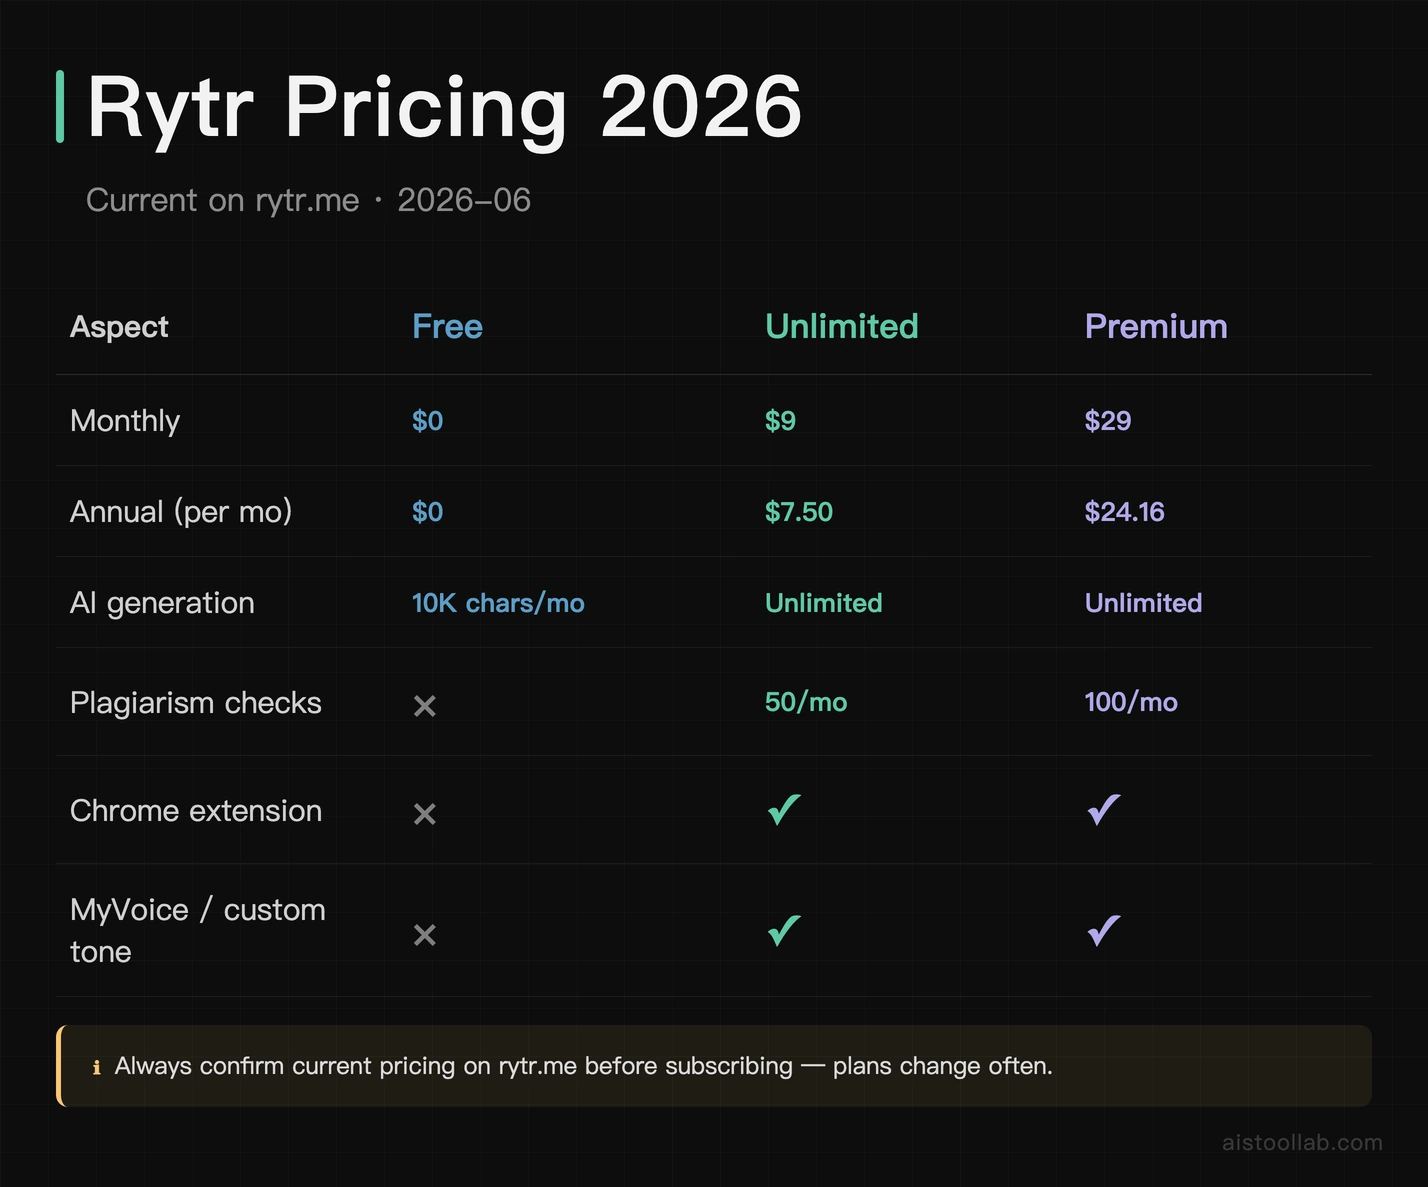Click purple checkmark in MyVoice custom tone row
Viewport: 1428px width, 1187px height.
[1104, 930]
